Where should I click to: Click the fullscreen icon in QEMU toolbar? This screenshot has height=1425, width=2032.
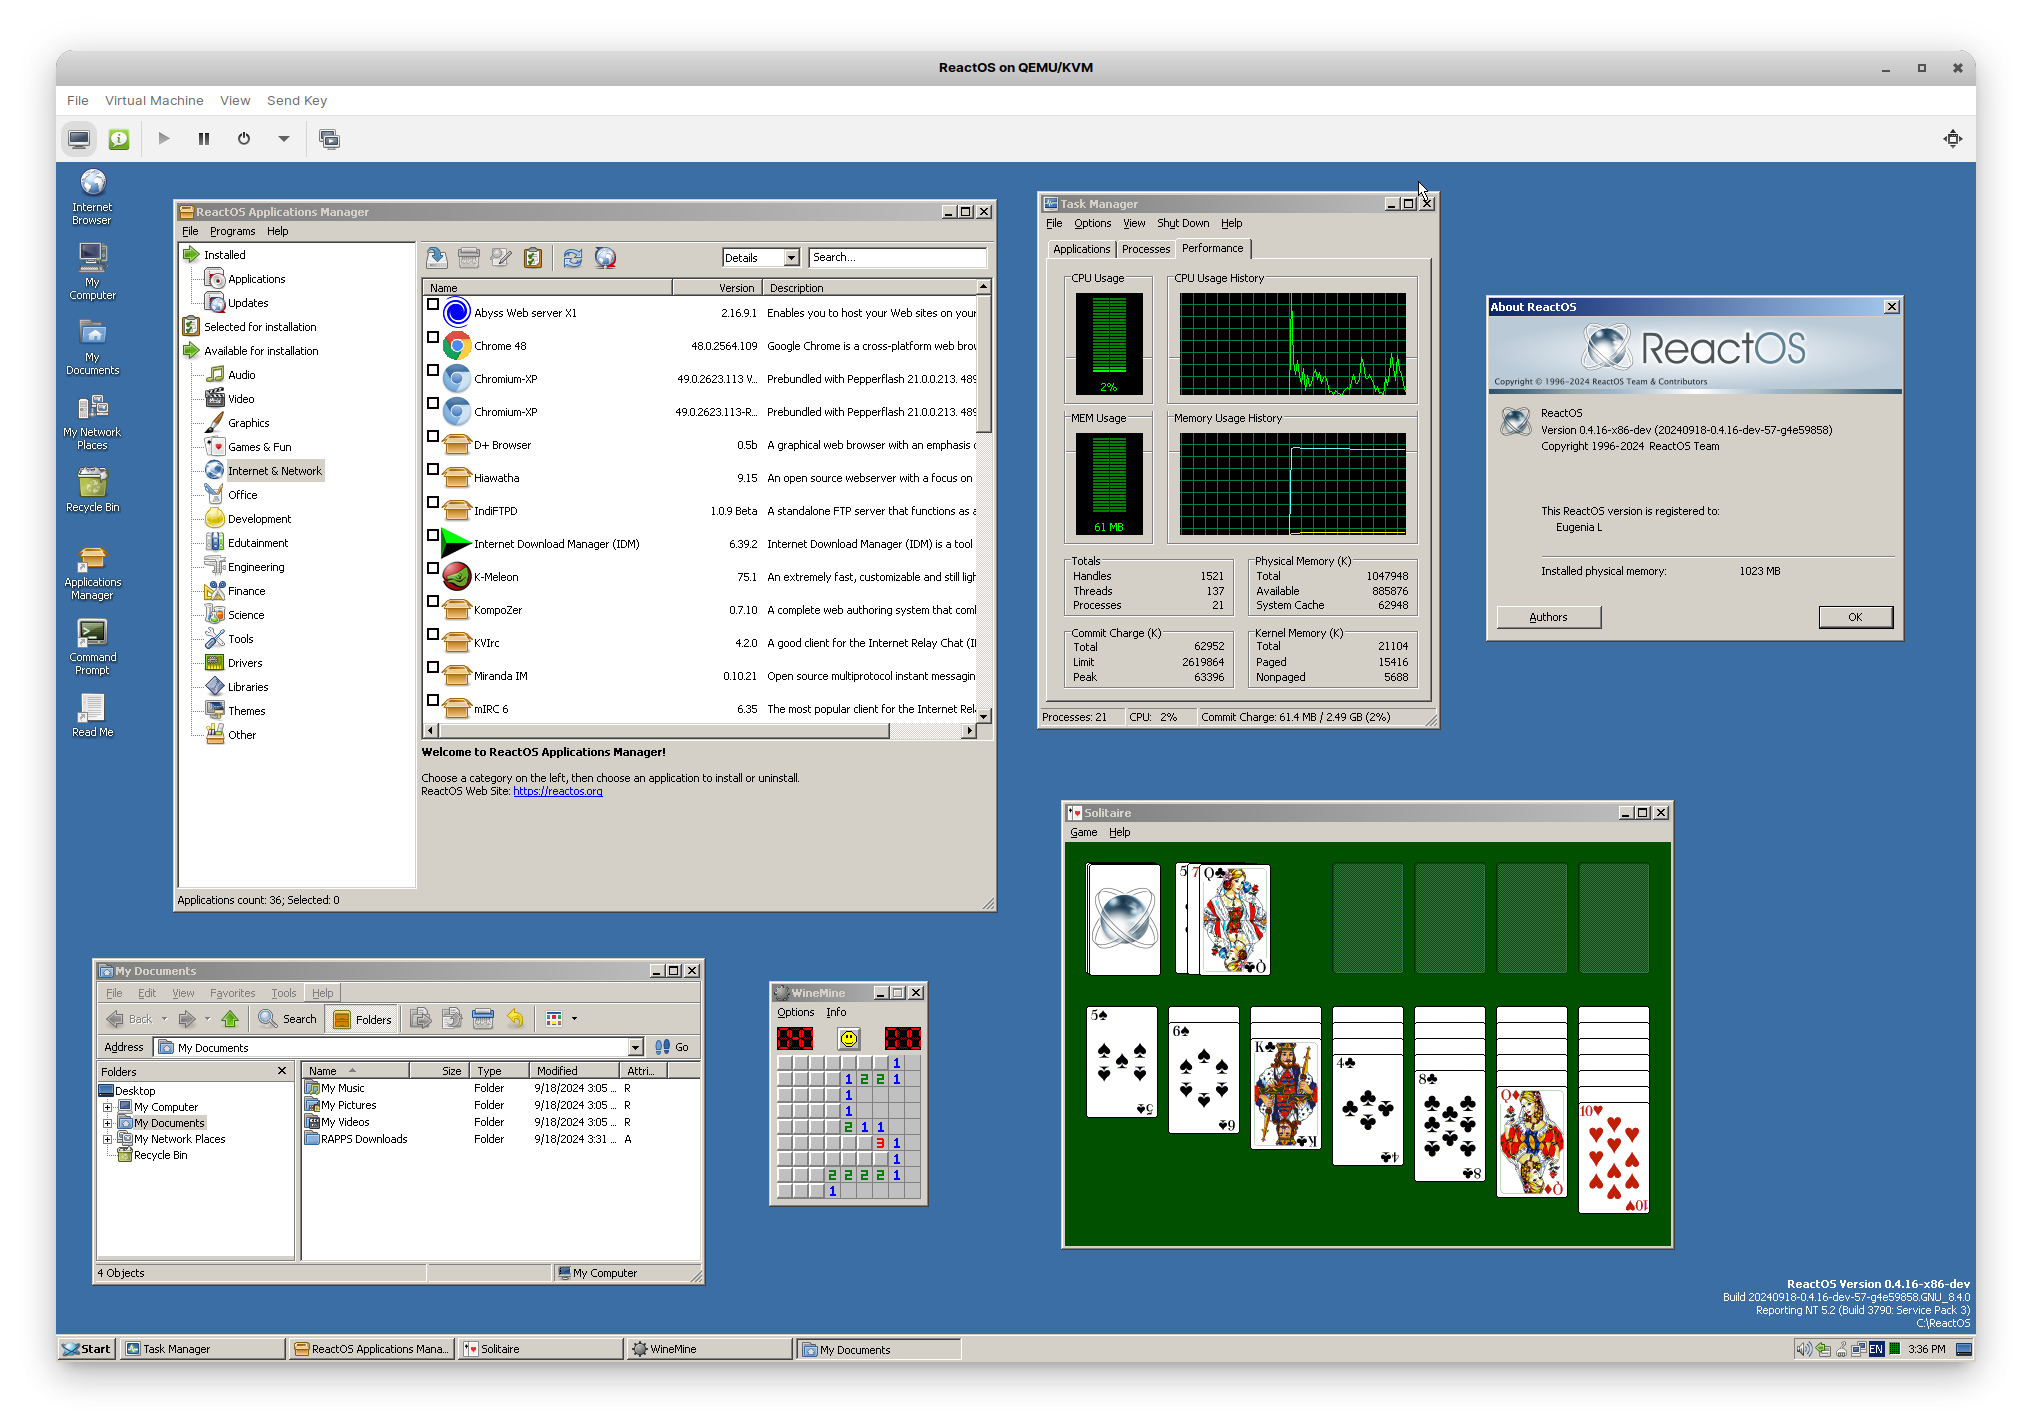click(1953, 139)
